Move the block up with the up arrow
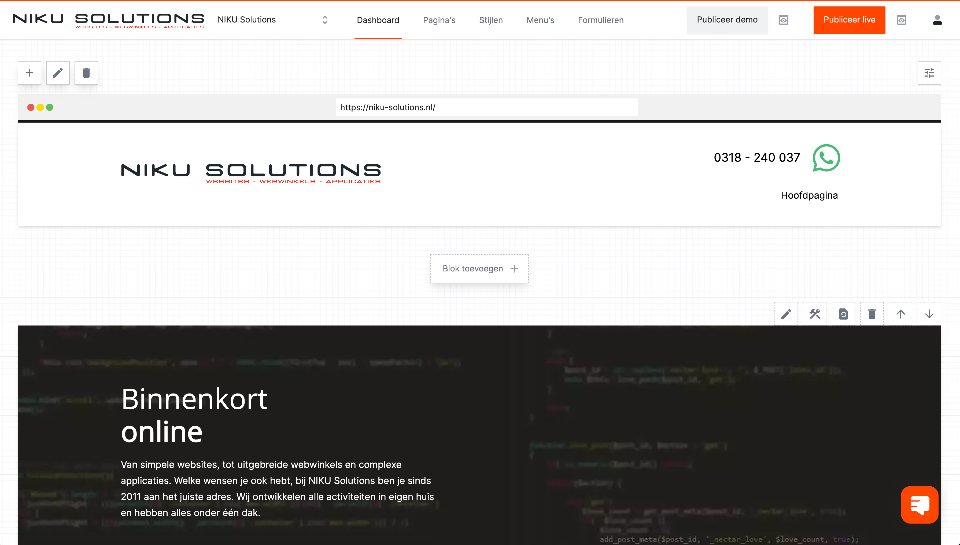960x545 pixels. 901,314
